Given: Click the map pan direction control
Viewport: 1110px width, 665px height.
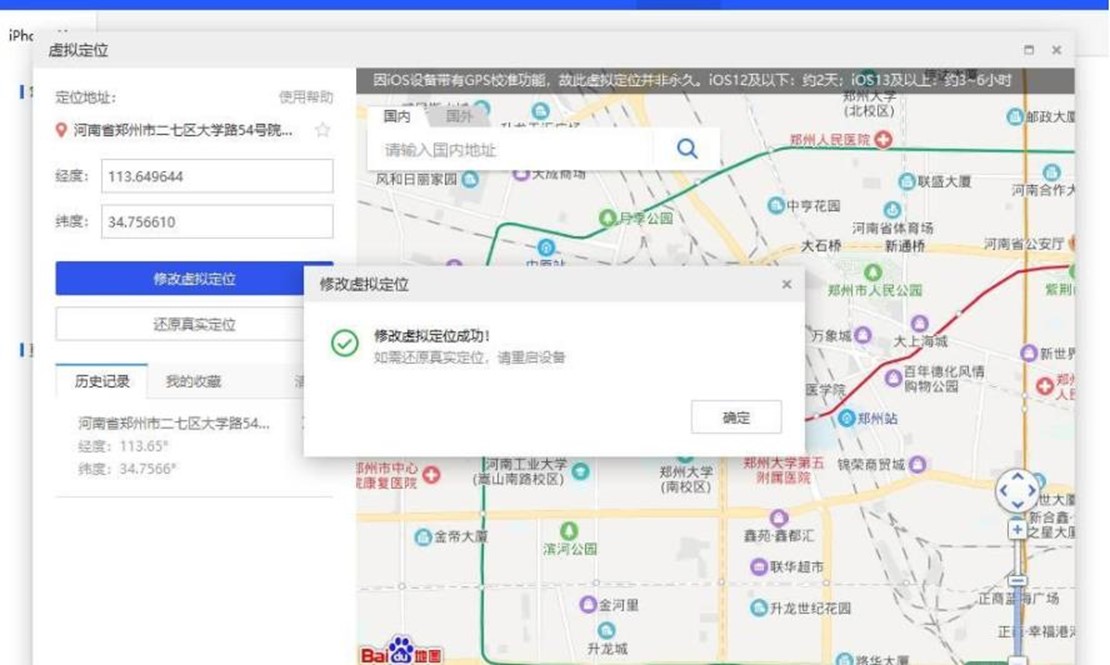Looking at the screenshot, I should 1017,490.
